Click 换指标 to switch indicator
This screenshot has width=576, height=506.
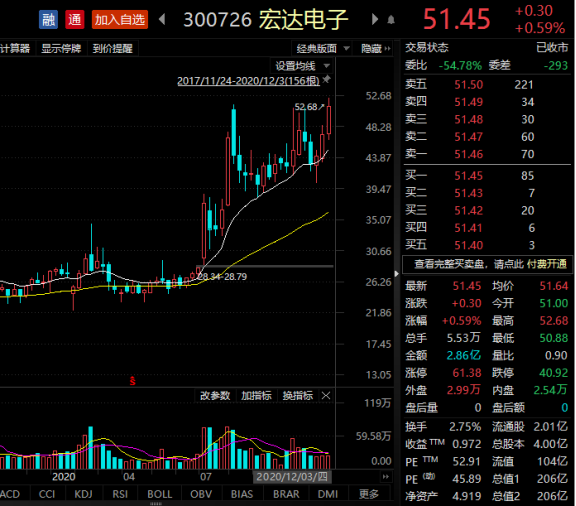298,395
